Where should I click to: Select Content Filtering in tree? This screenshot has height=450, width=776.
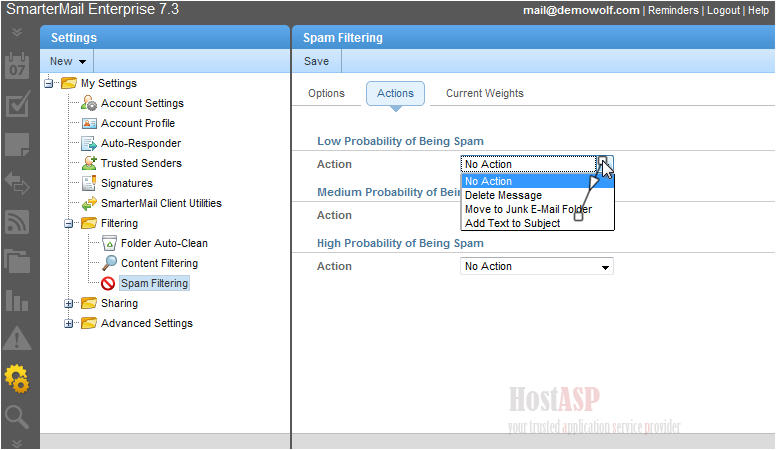click(x=159, y=263)
